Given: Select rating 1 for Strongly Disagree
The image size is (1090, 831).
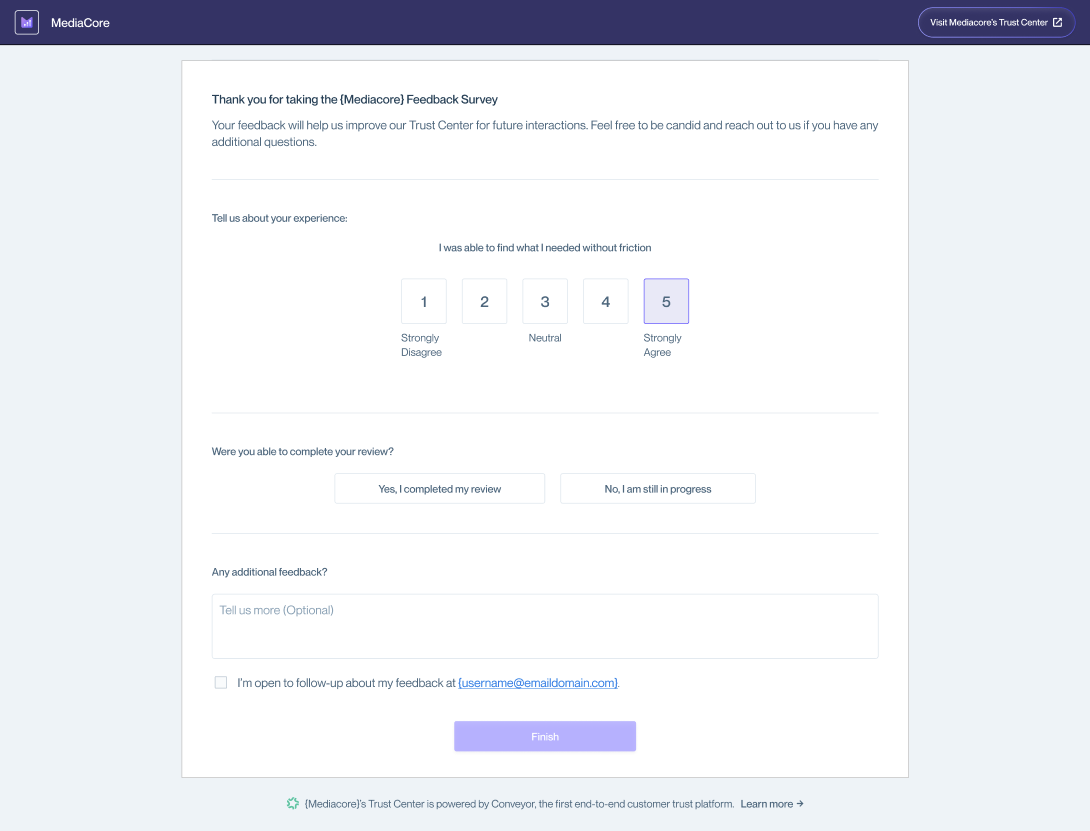Looking at the screenshot, I should [x=424, y=300].
